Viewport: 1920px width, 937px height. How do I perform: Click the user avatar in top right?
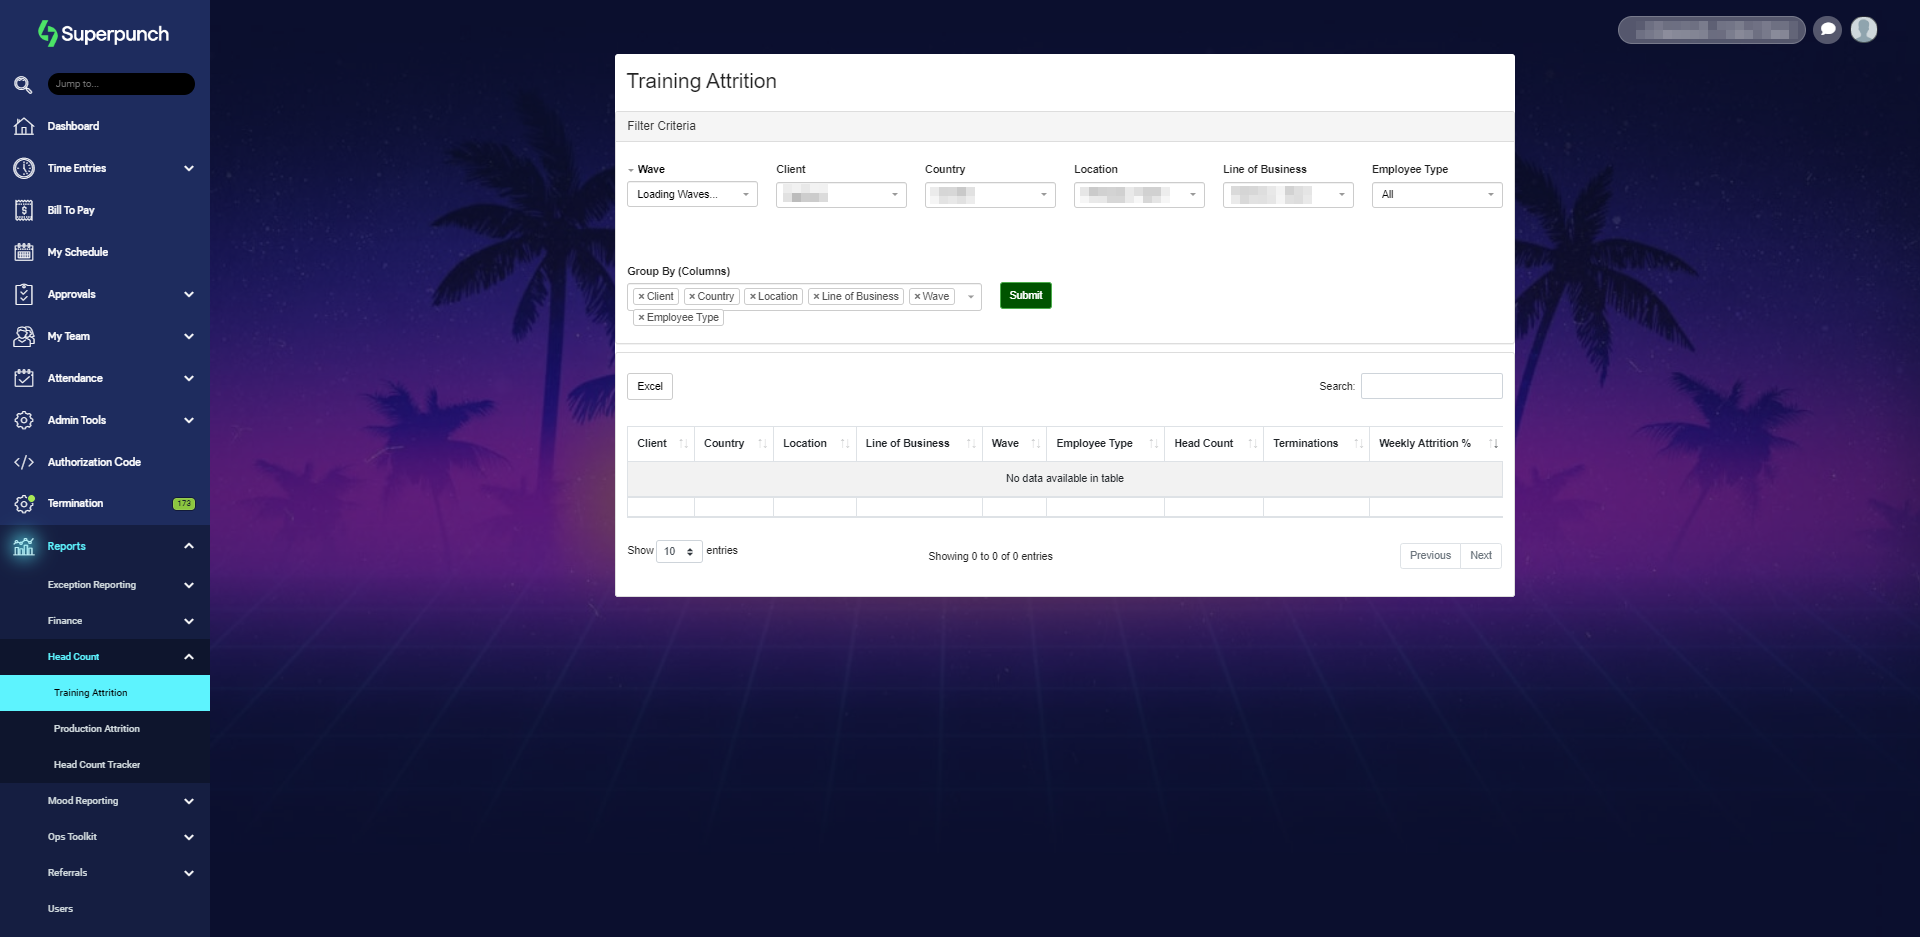click(1863, 30)
